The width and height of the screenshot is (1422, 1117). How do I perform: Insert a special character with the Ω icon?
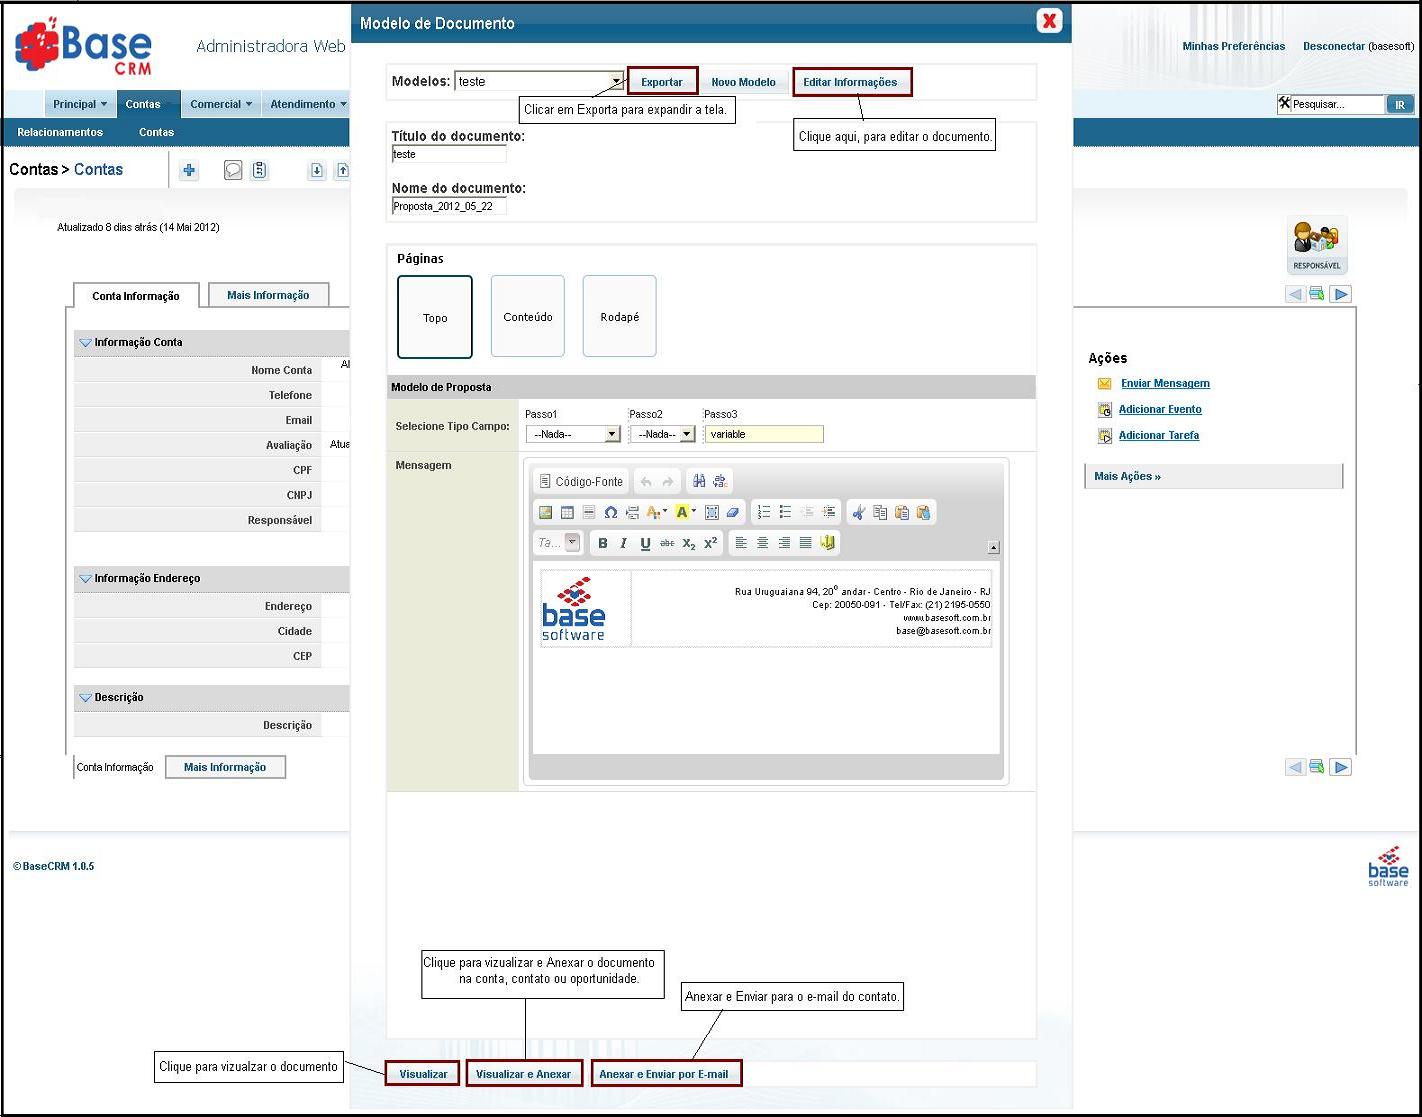click(x=610, y=513)
